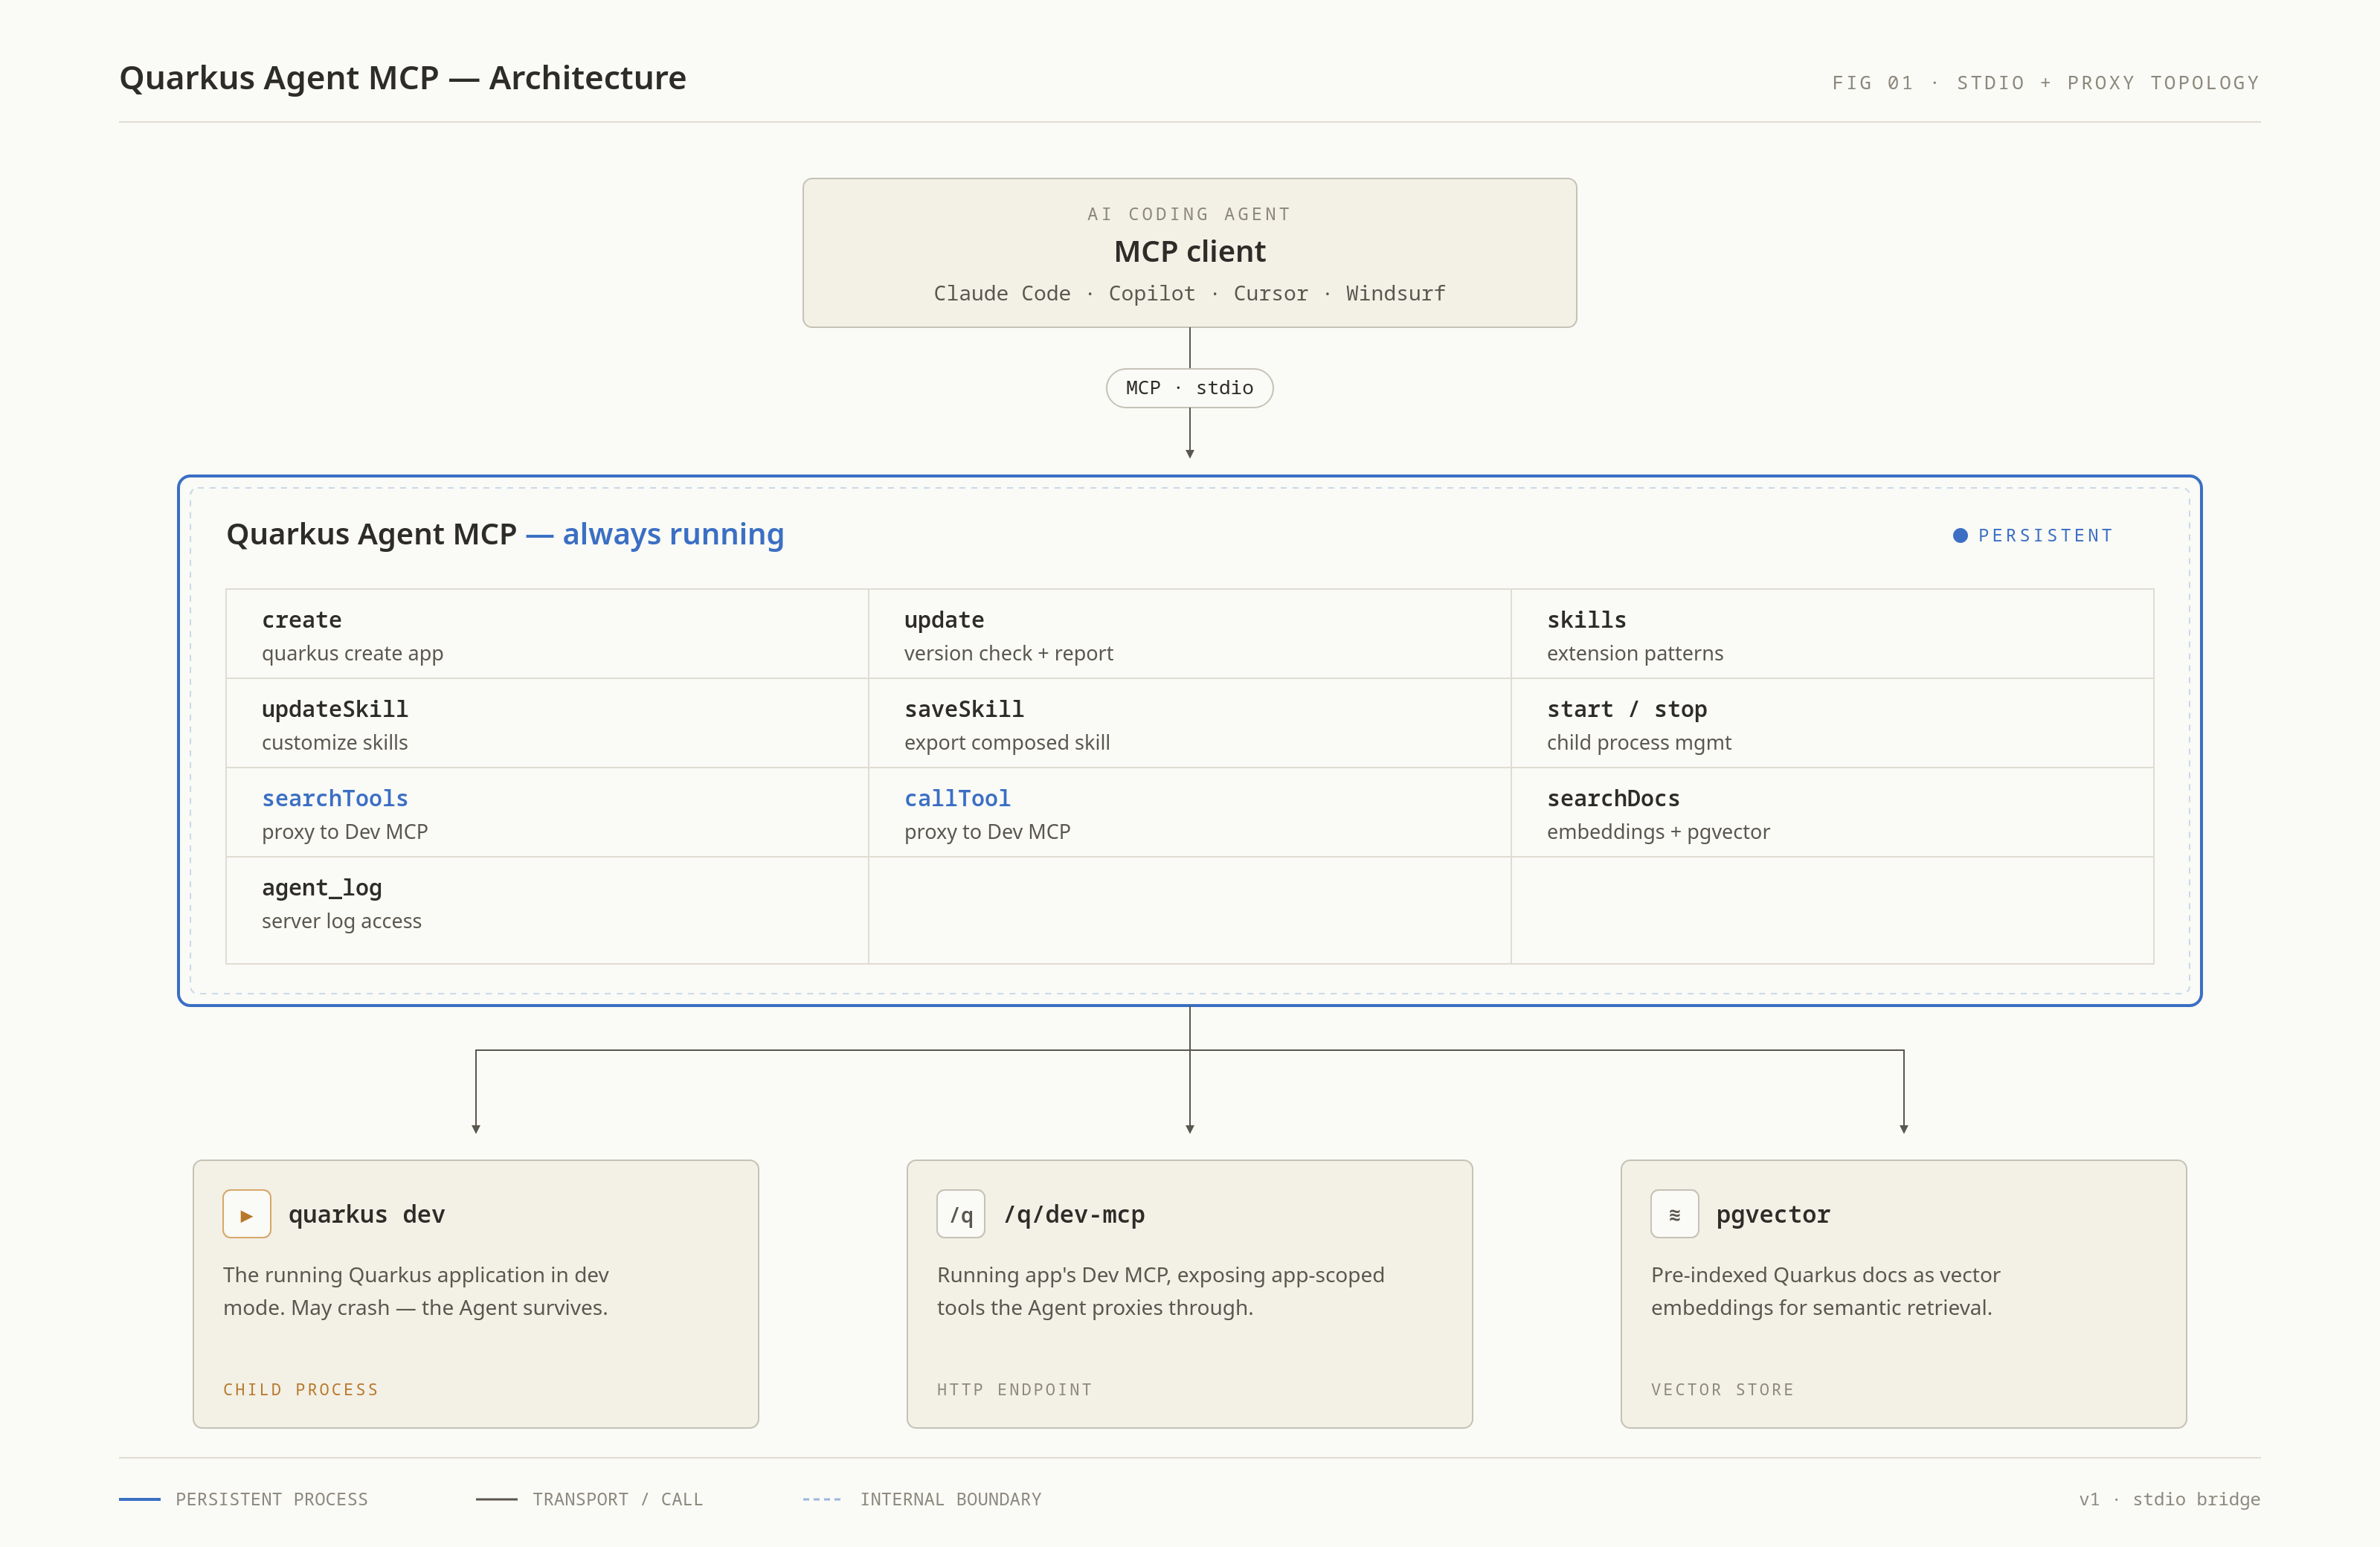
Task: Click 'May crash — the Agent survives' text
Action: [x=448, y=1308]
